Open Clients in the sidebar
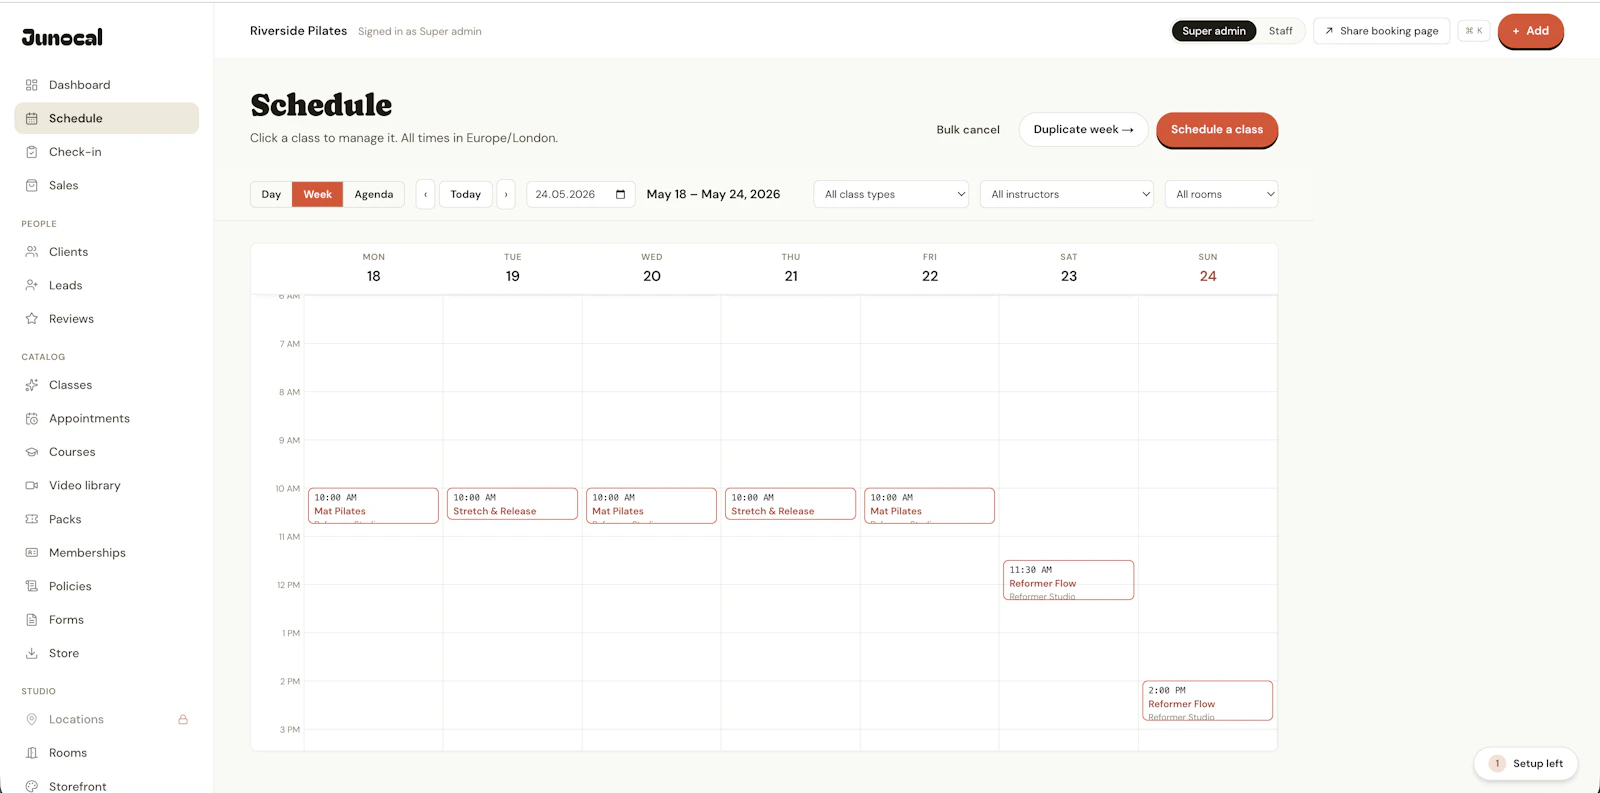1600x793 pixels. (106, 252)
